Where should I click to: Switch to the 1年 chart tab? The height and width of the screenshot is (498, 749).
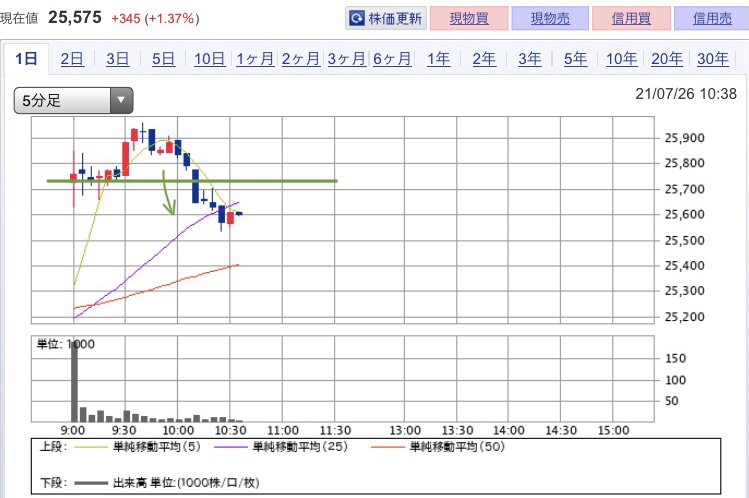coord(438,59)
